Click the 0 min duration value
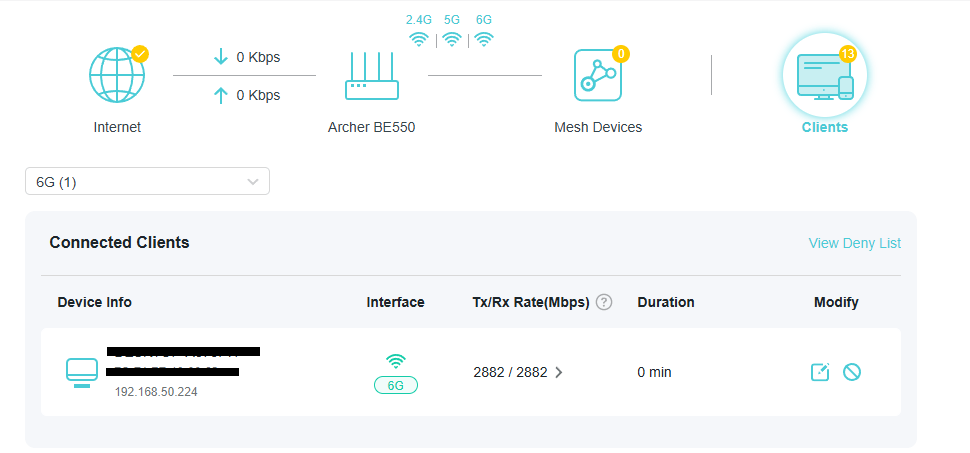This screenshot has width=970, height=453. (x=655, y=373)
